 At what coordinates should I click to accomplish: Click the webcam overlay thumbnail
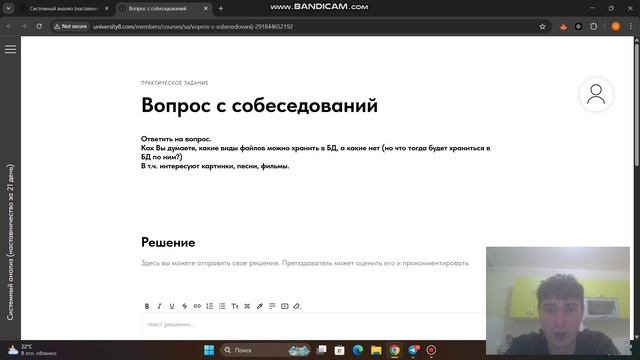point(558,300)
